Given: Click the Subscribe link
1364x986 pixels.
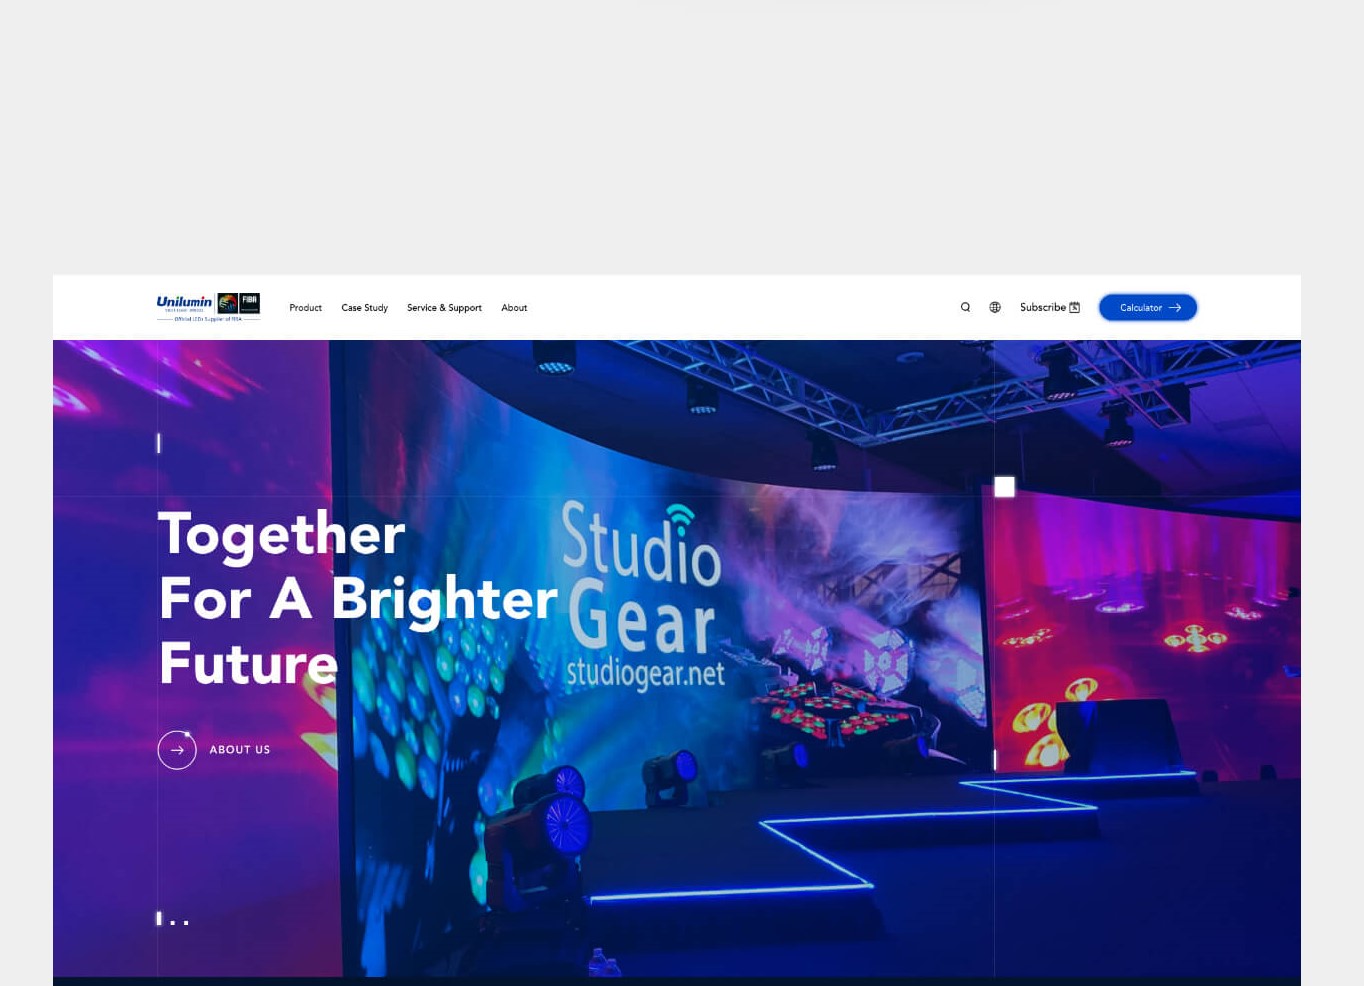Looking at the screenshot, I should [1050, 307].
